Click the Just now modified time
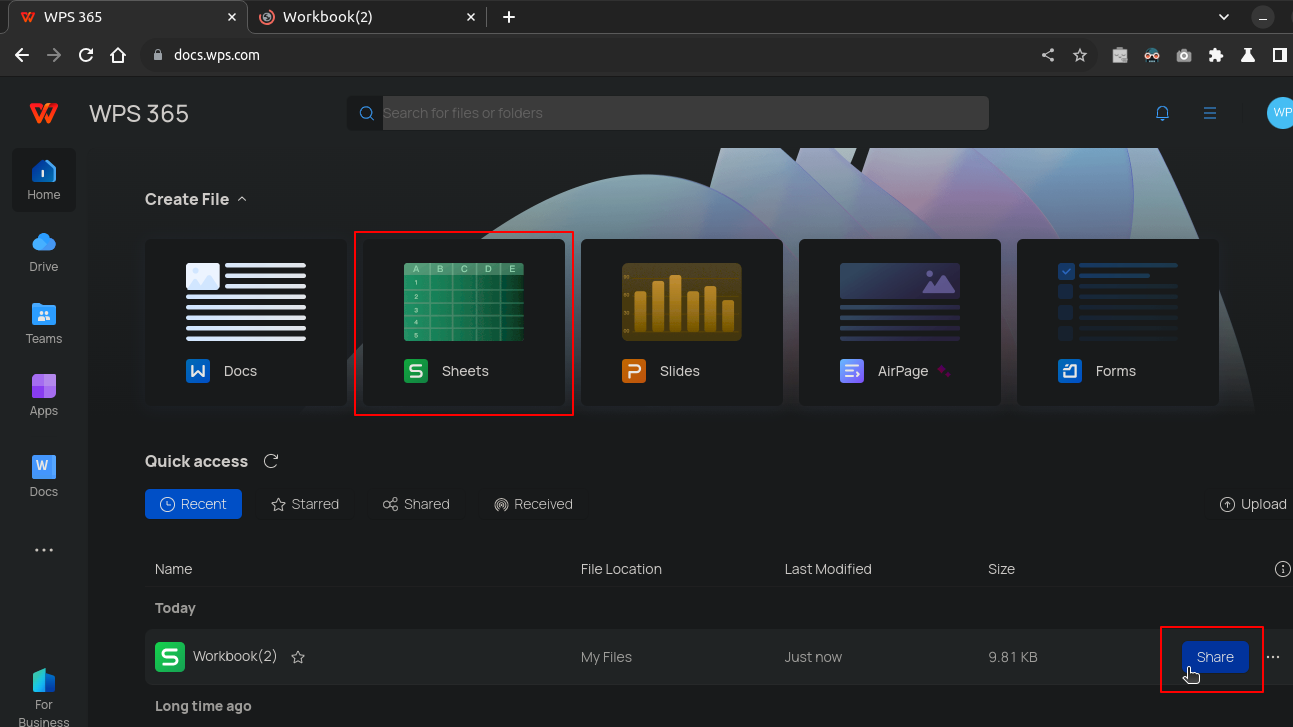The image size is (1293, 727). click(813, 657)
